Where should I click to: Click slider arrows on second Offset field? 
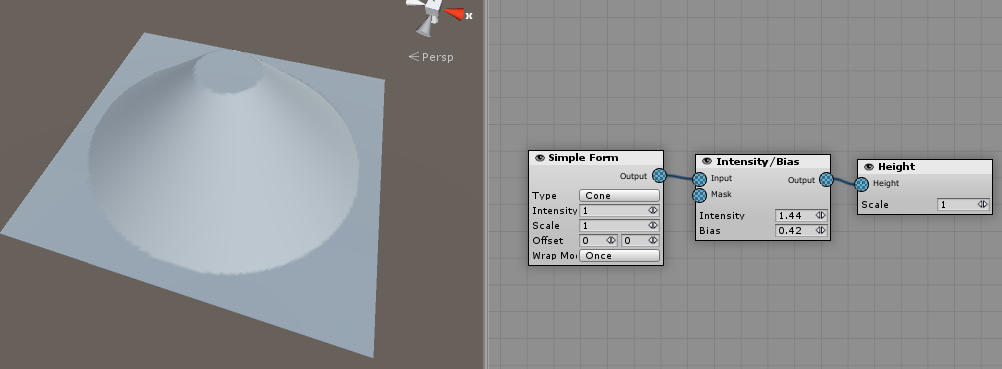point(652,240)
